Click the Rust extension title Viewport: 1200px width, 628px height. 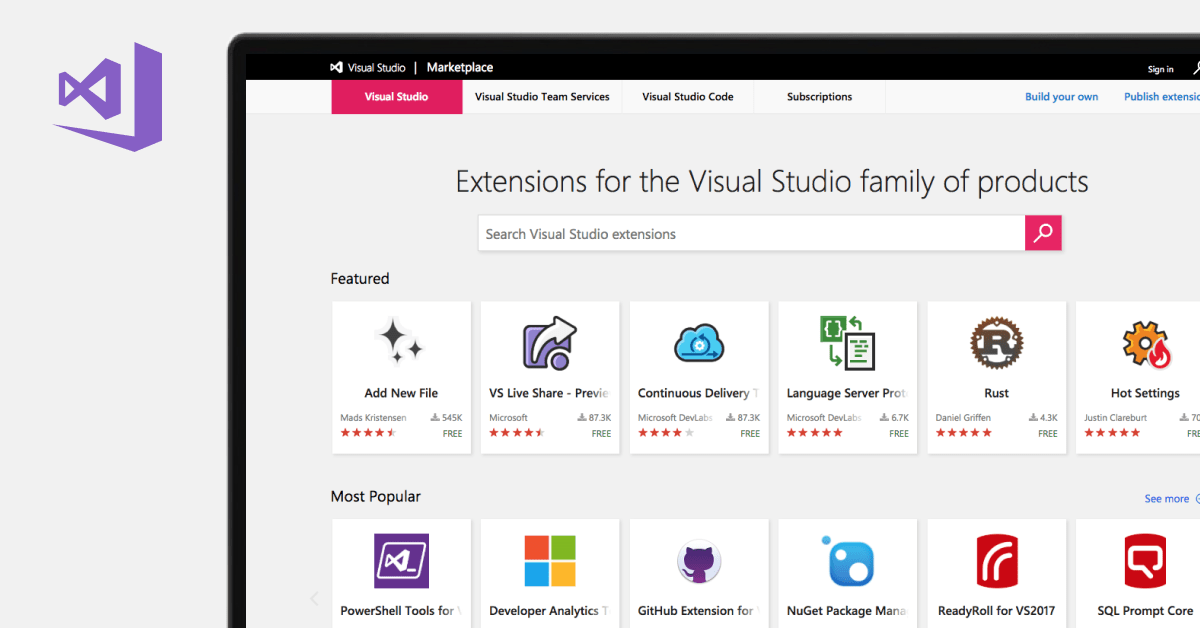(x=996, y=393)
